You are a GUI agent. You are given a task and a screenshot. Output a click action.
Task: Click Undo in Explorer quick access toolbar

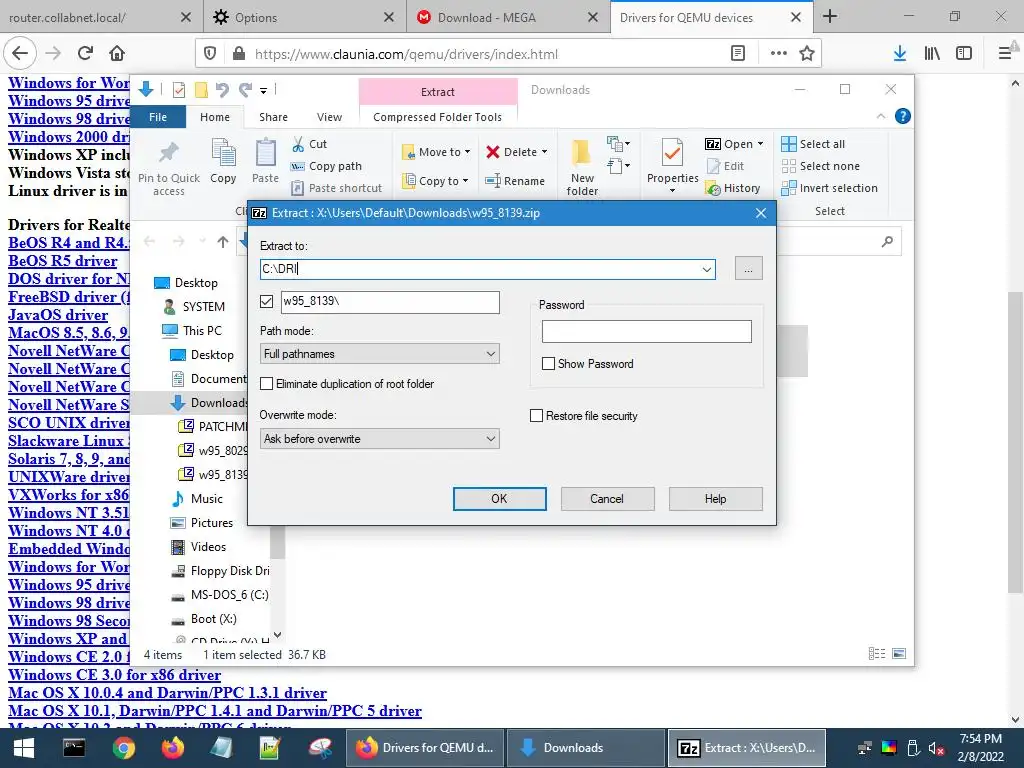[x=222, y=89]
